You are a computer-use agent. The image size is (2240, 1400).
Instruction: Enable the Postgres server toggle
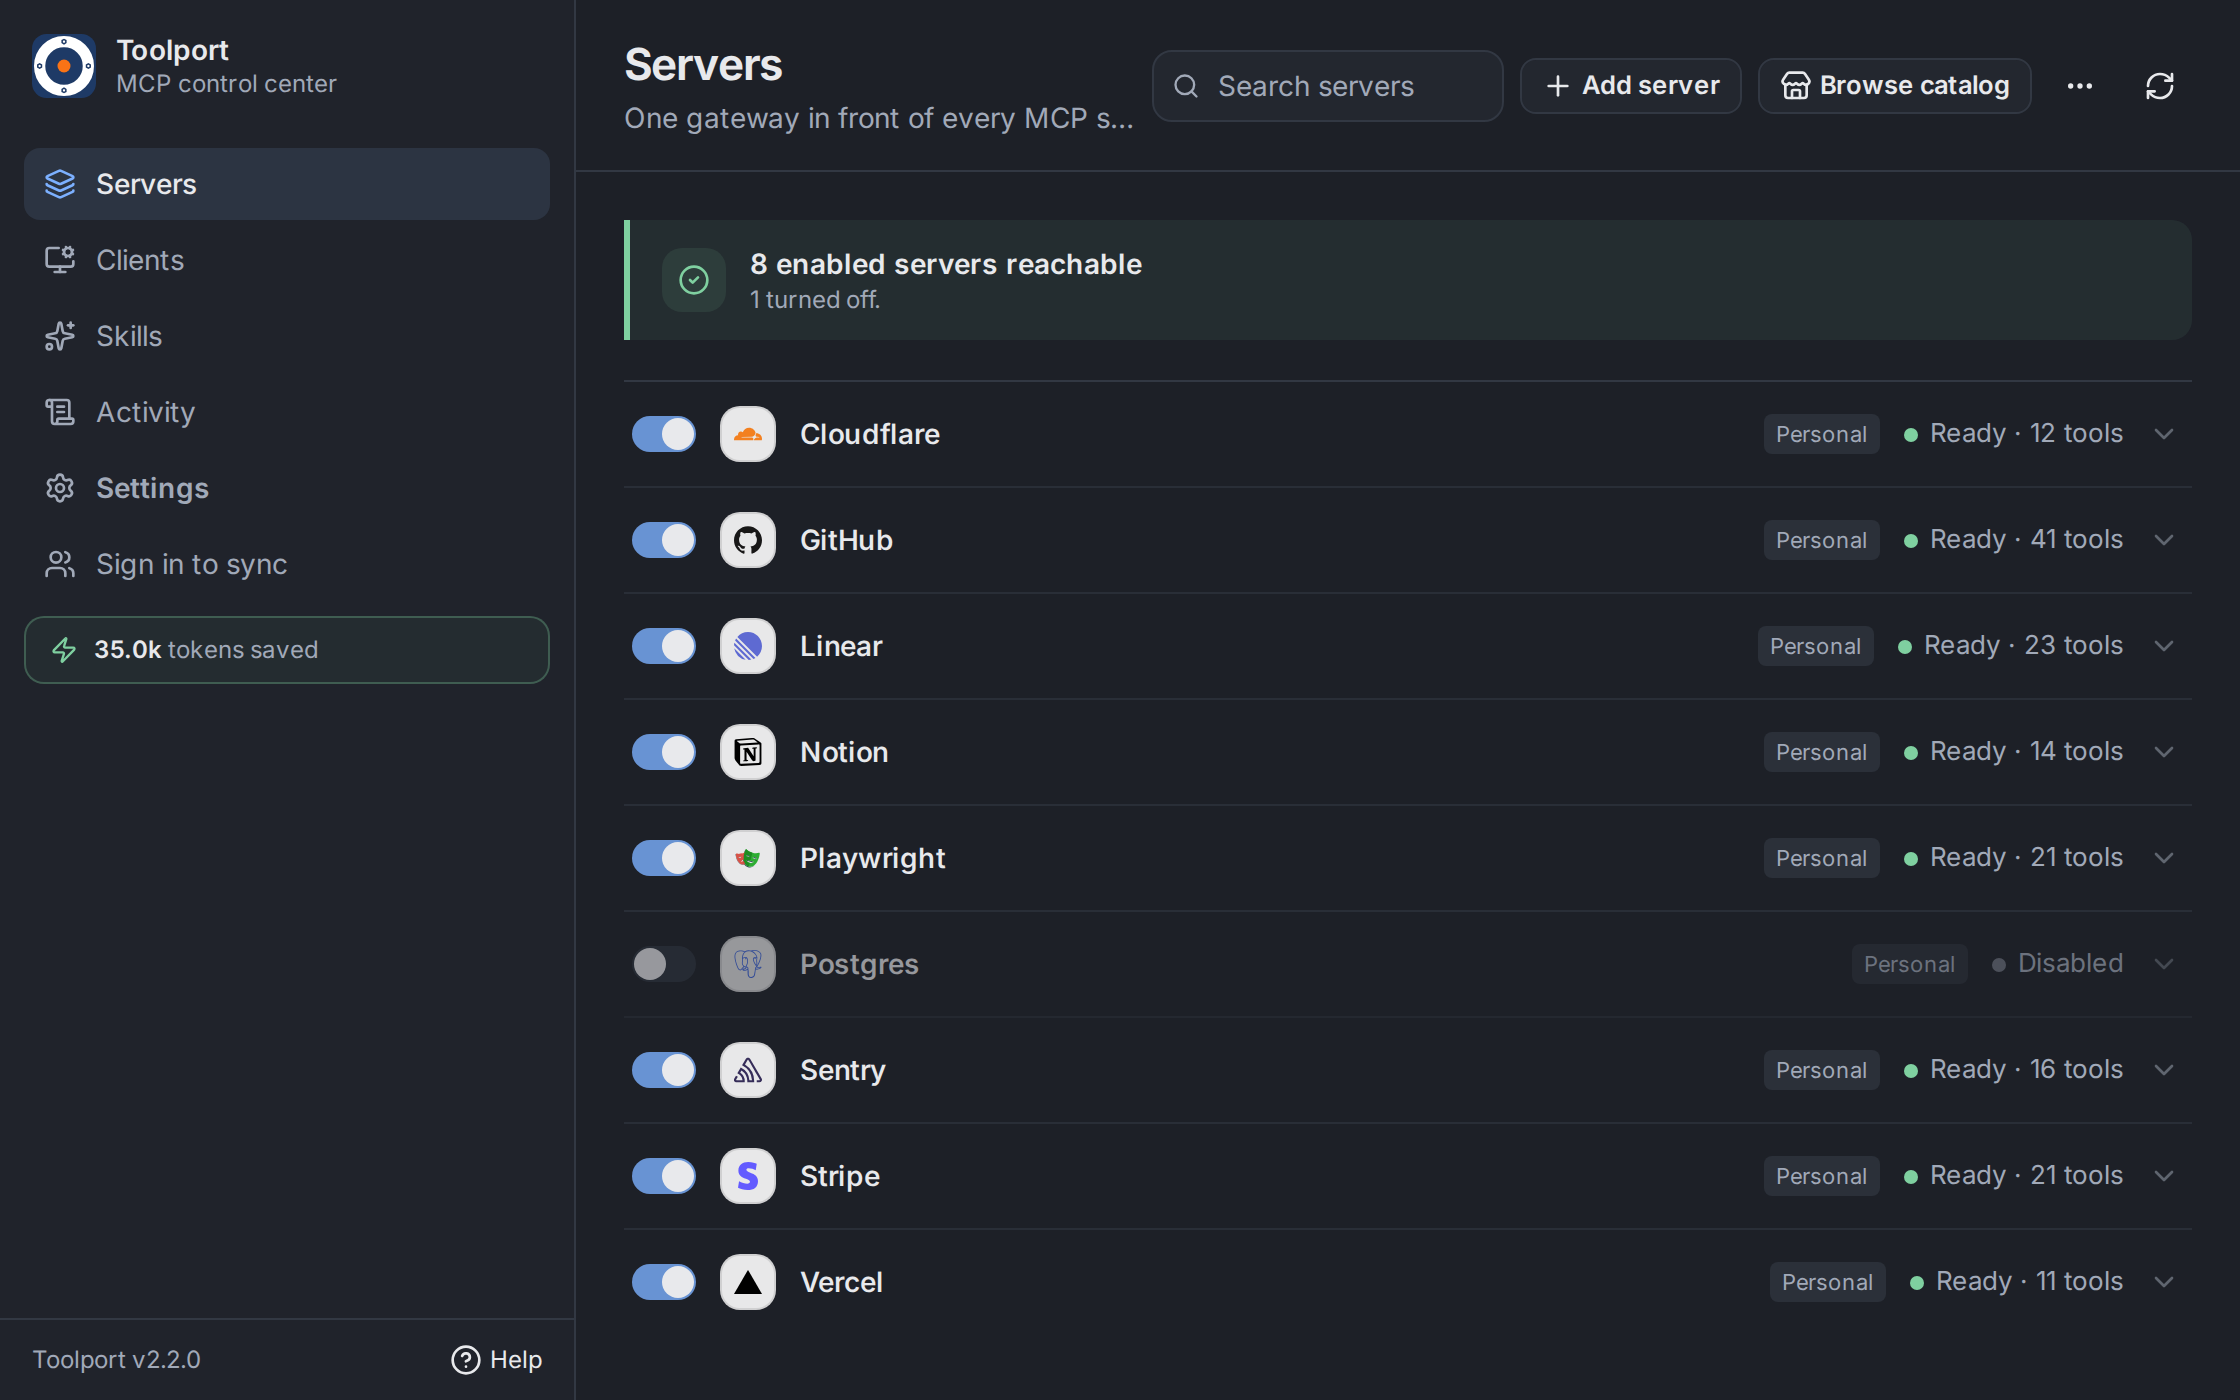pos(664,964)
